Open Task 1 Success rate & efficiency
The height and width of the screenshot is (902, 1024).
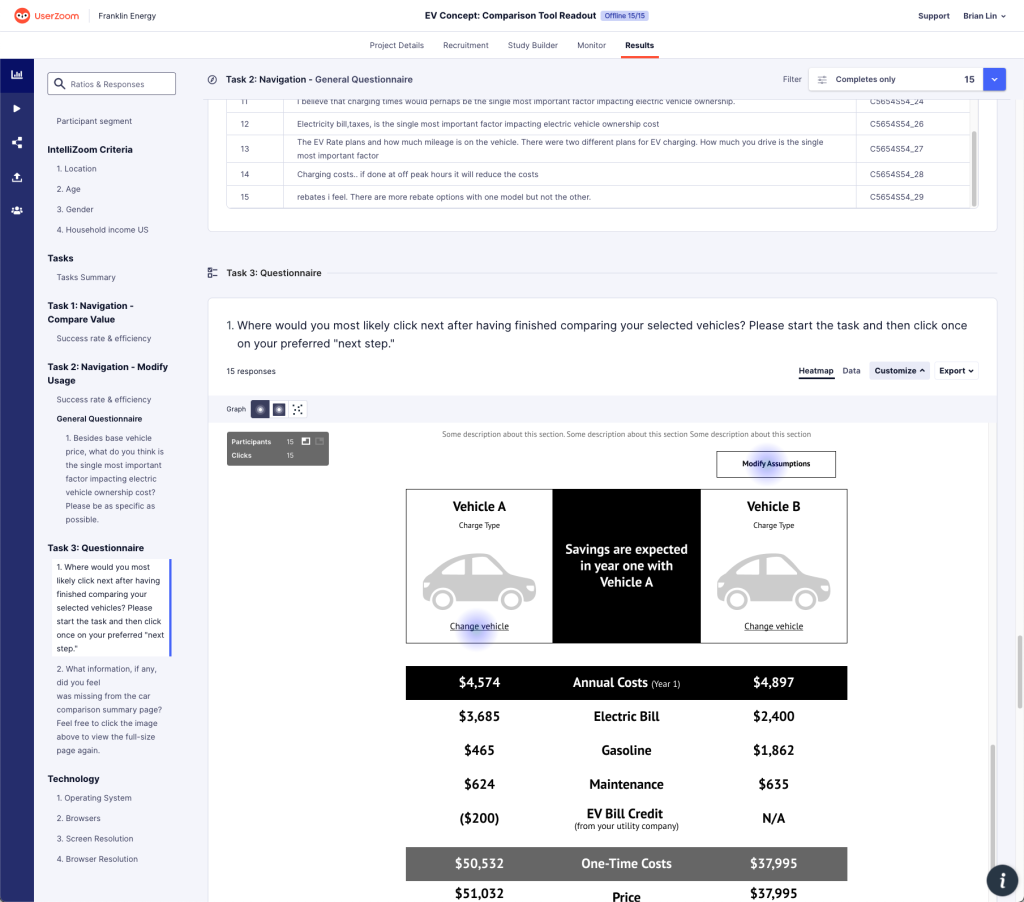coord(104,338)
